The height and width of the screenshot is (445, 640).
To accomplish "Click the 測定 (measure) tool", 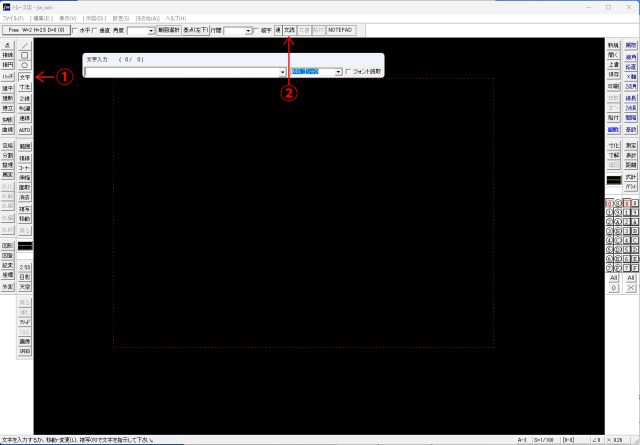I will pos(631,146).
